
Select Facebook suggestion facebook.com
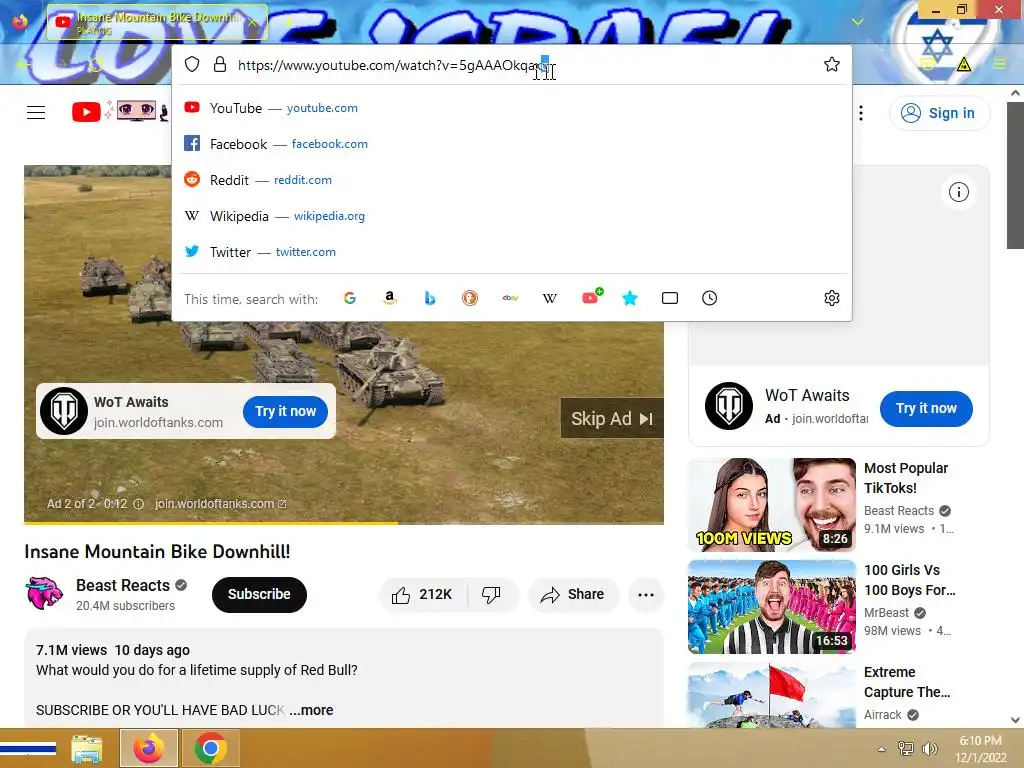511,144
